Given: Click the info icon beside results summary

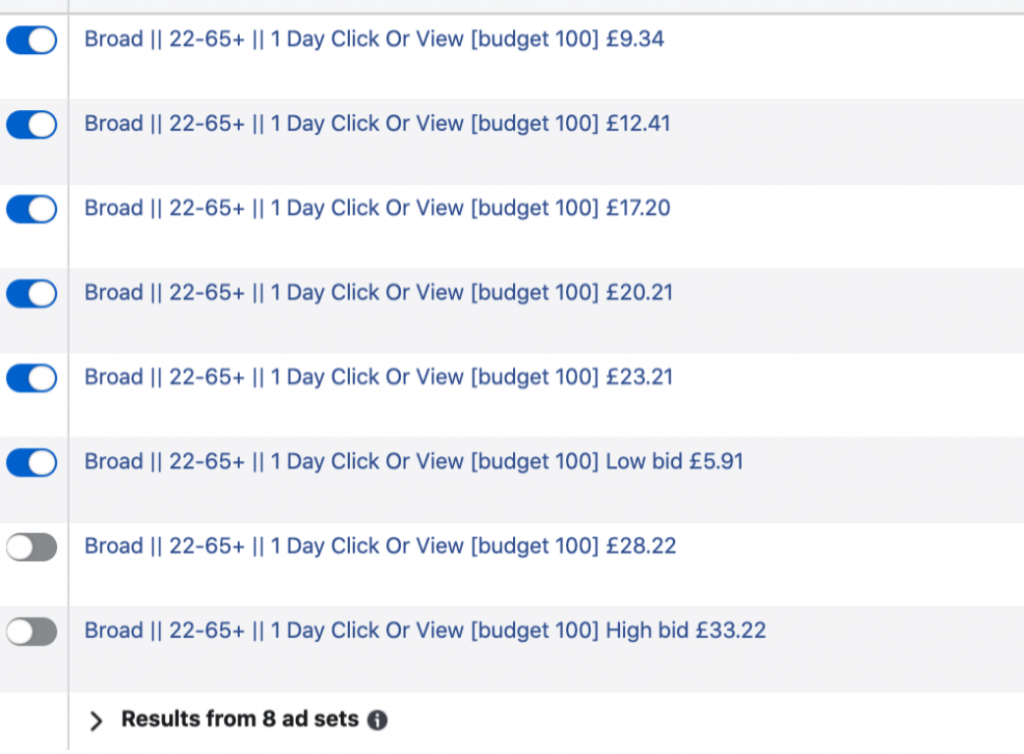Looking at the screenshot, I should (377, 720).
